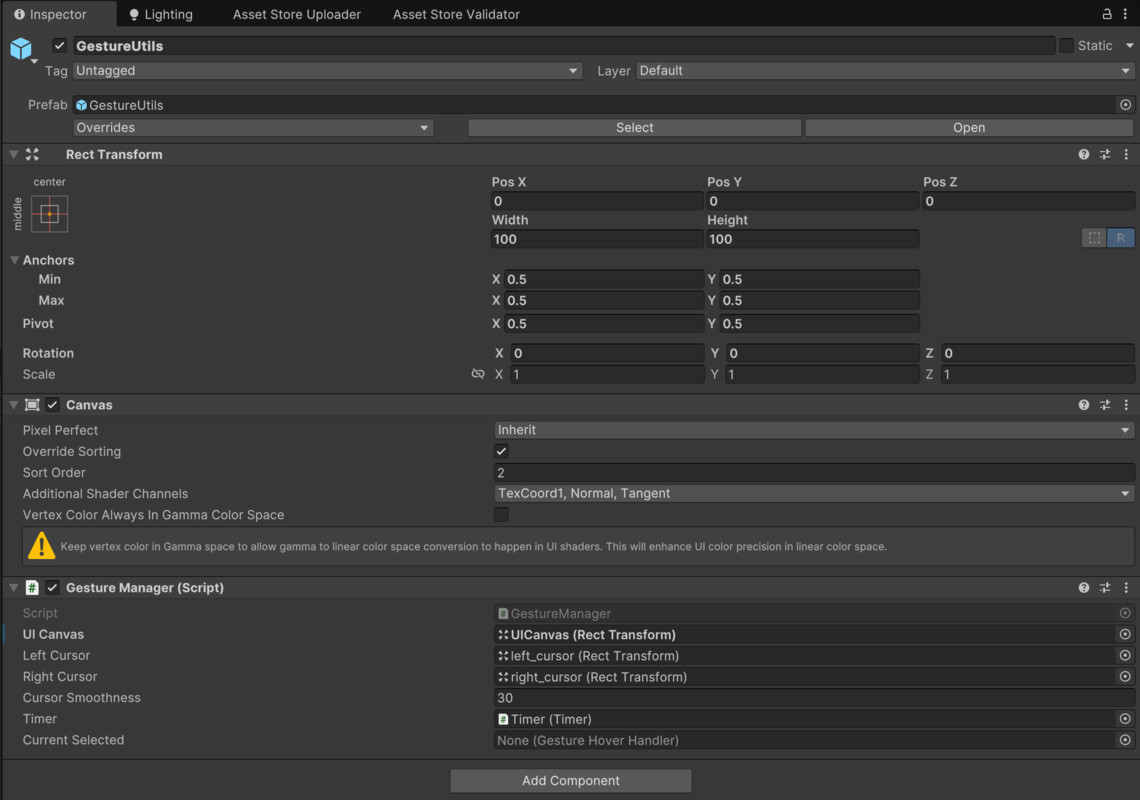Open the anchor presets box
This screenshot has width=1140, height=800.
50,214
